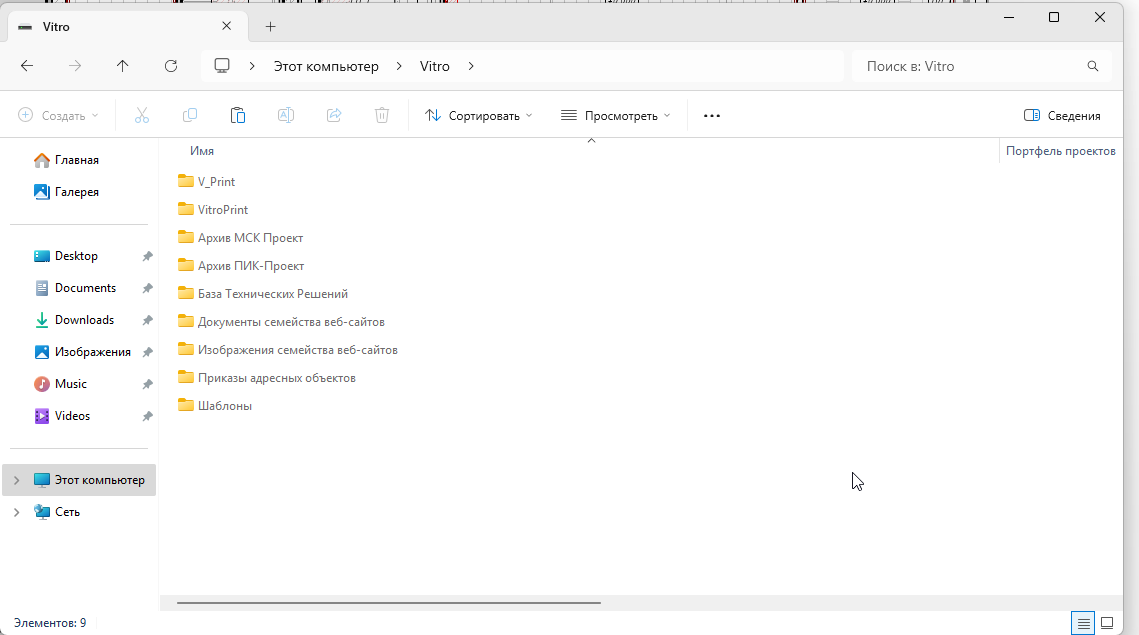
Task: Click breadcrumb chevron after the monitor icon
Action: [x=252, y=66]
